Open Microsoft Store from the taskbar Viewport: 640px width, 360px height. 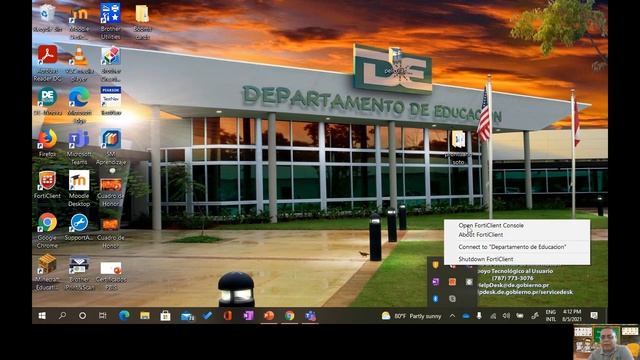click(165, 316)
